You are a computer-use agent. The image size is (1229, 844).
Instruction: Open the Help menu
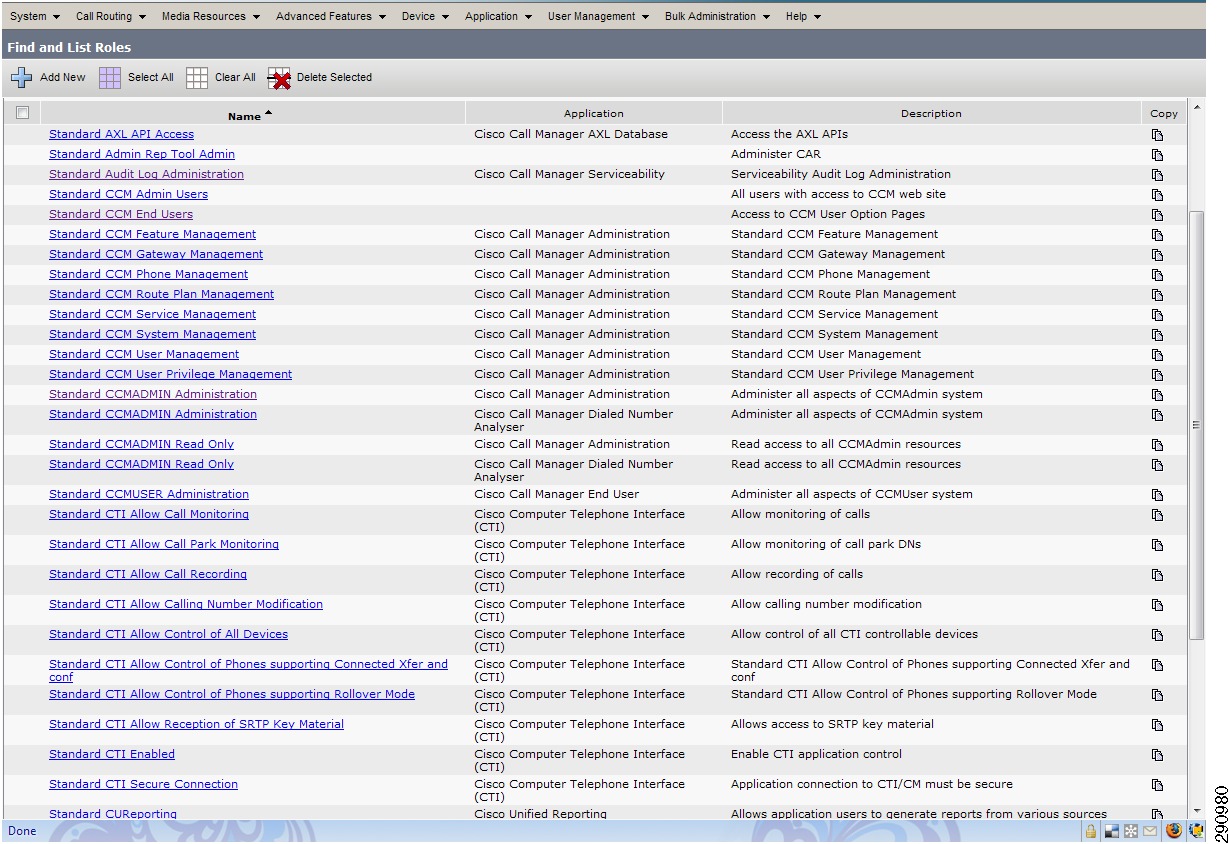803,16
